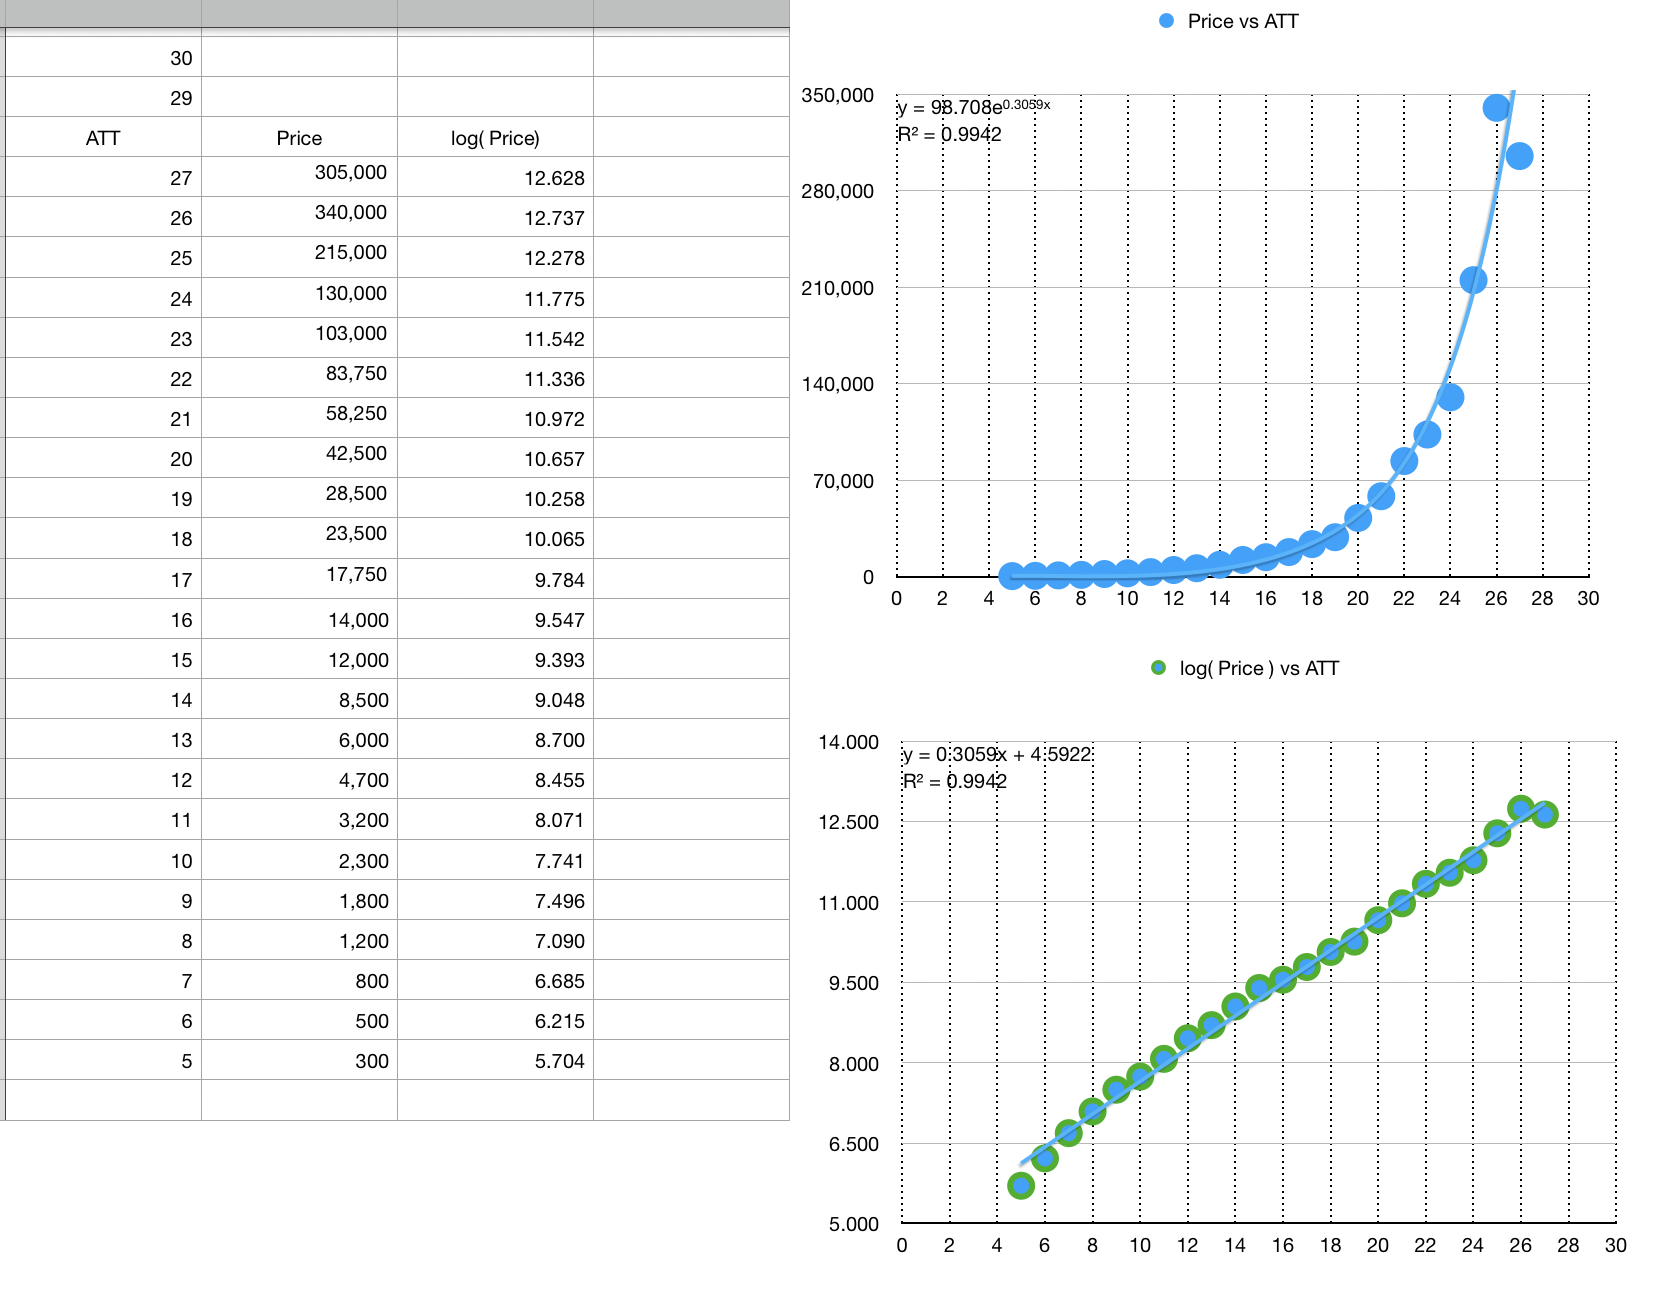Select the ATT column header cell
The image size is (1662, 1290).
[x=103, y=137]
